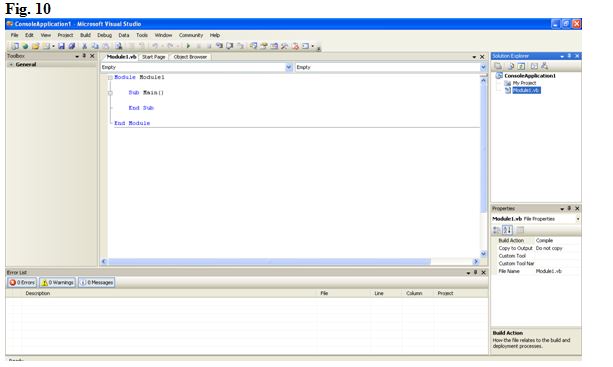Toggle the 0 Warnings filter button
The width and height of the screenshot is (613, 367).
click(57, 282)
